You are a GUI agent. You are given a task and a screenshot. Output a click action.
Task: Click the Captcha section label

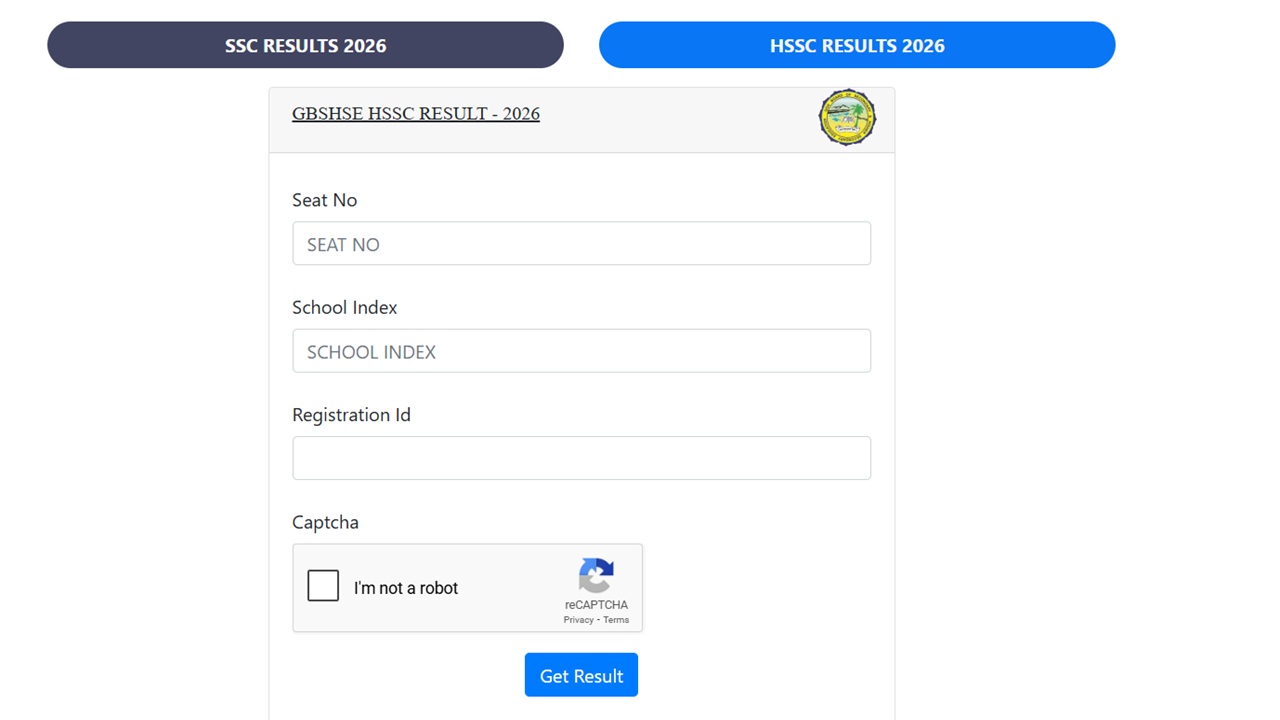click(x=325, y=521)
